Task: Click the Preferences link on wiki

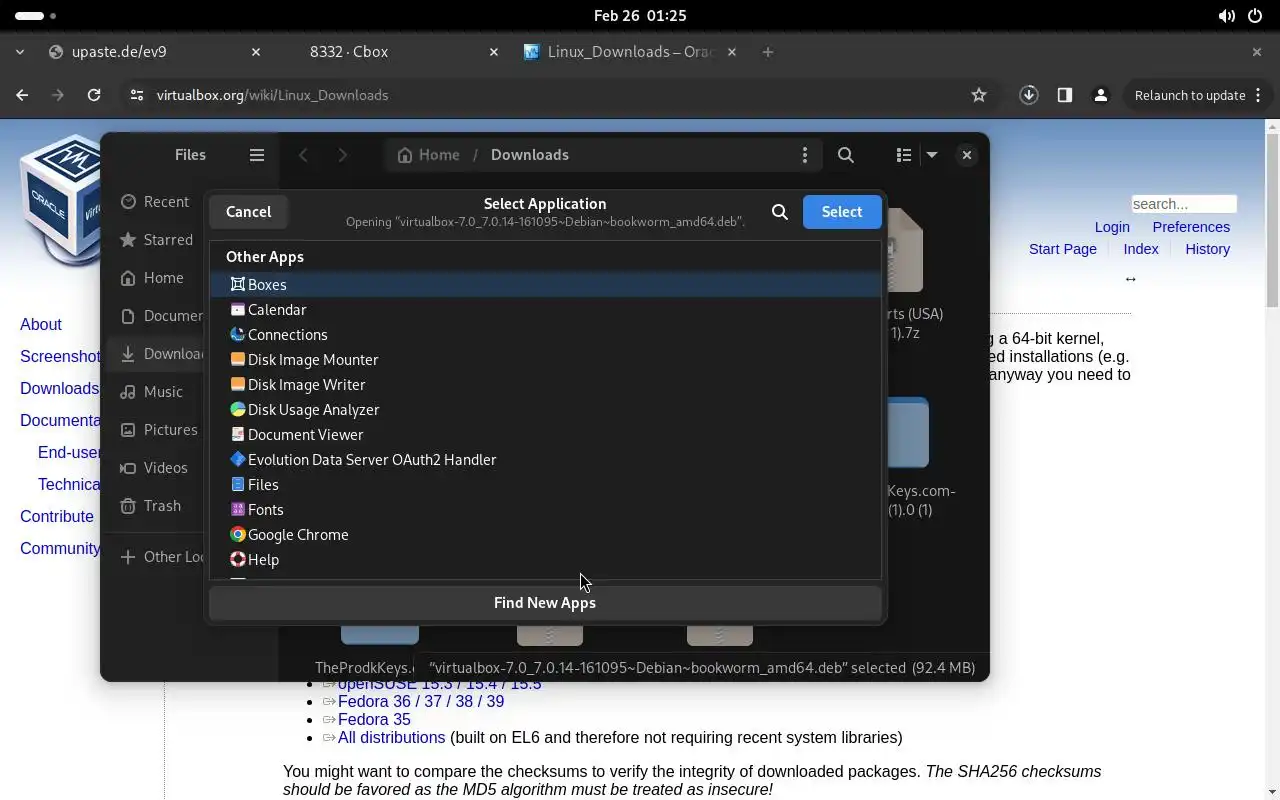Action: tap(1191, 227)
